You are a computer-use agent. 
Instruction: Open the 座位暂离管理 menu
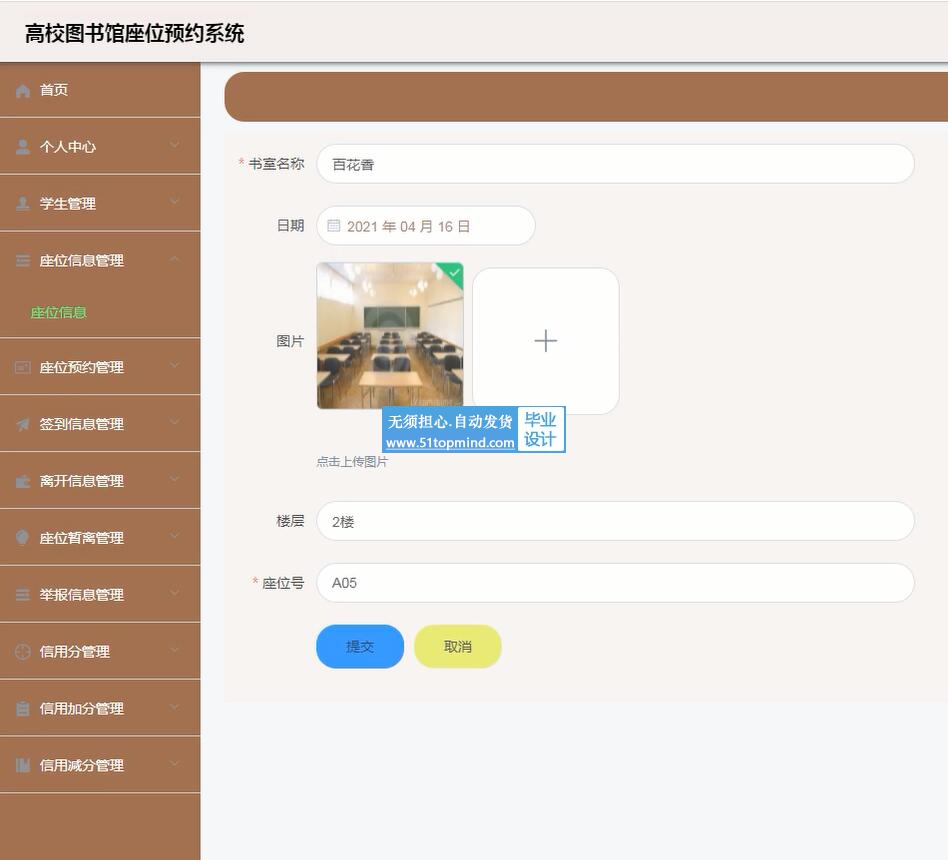coord(100,538)
